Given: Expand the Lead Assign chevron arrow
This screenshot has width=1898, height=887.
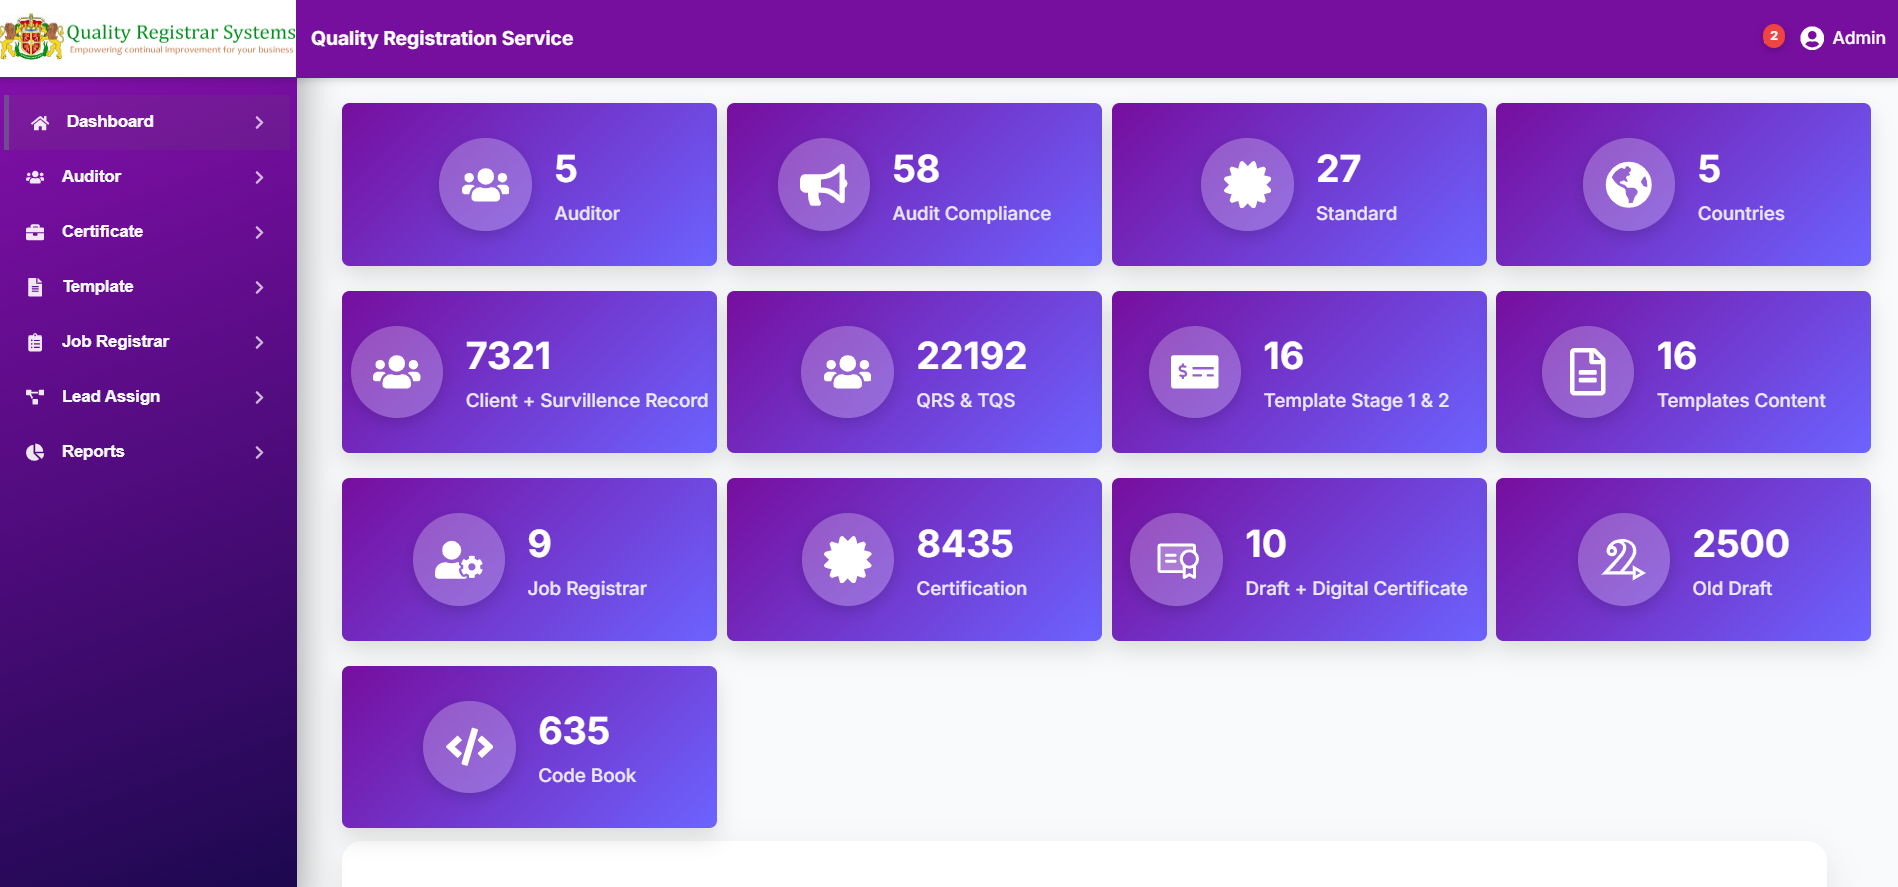Looking at the screenshot, I should (259, 397).
